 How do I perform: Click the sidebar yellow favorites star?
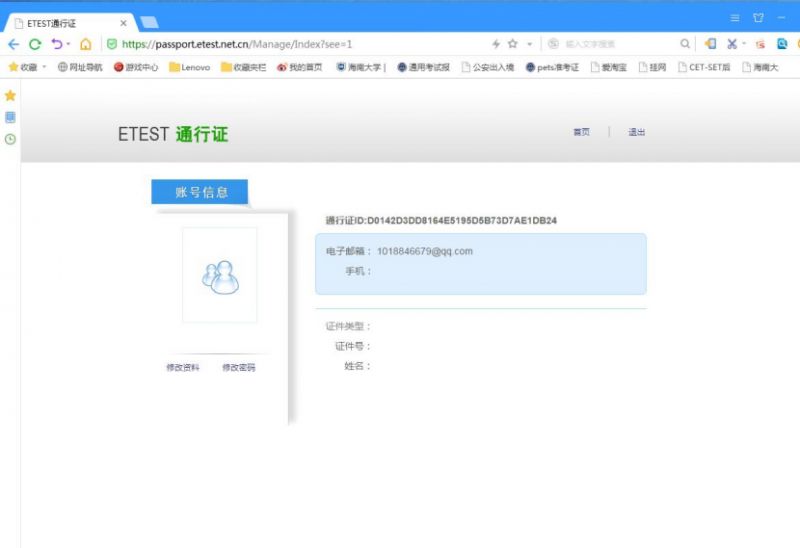[10, 95]
